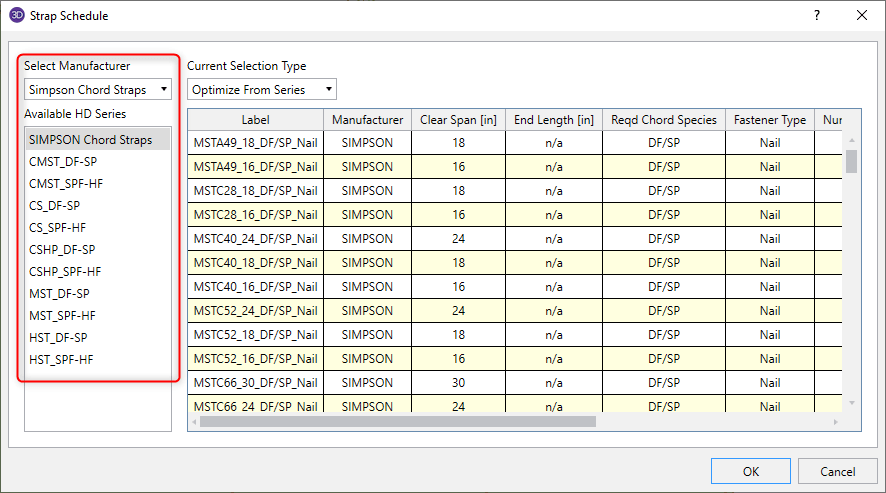This screenshot has width=886, height=493.
Task: Choose CMST_DF-SP from HD series list
Action: pos(63,162)
